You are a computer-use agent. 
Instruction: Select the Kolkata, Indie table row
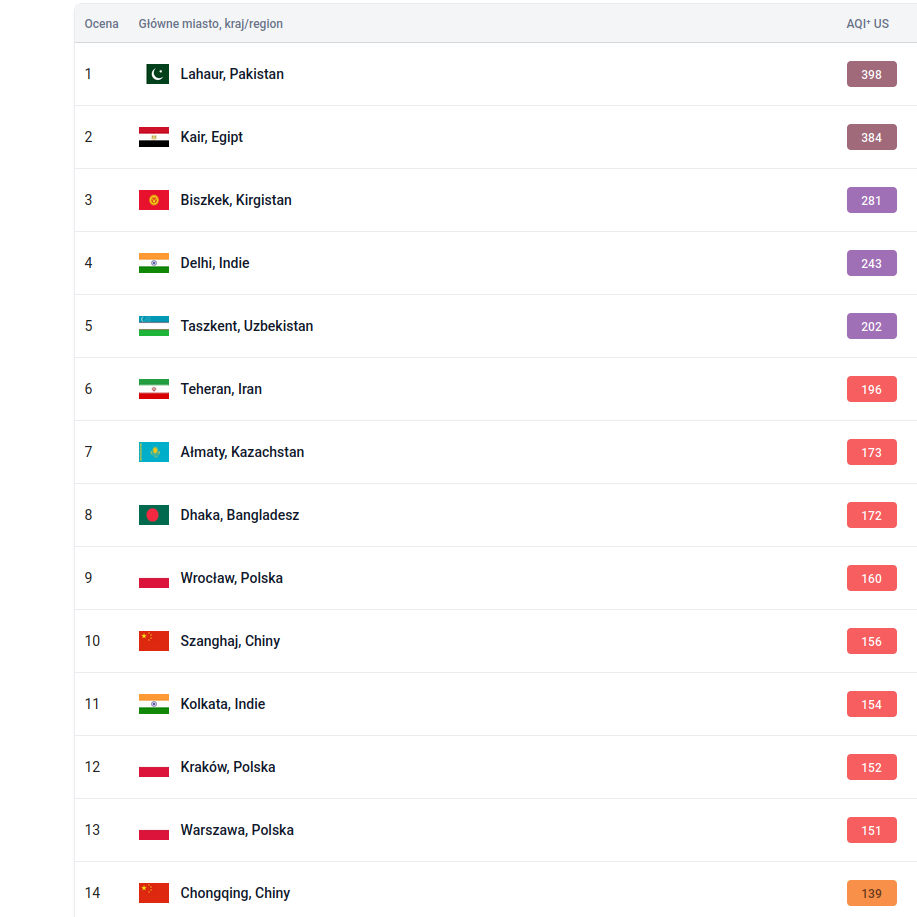coord(500,704)
